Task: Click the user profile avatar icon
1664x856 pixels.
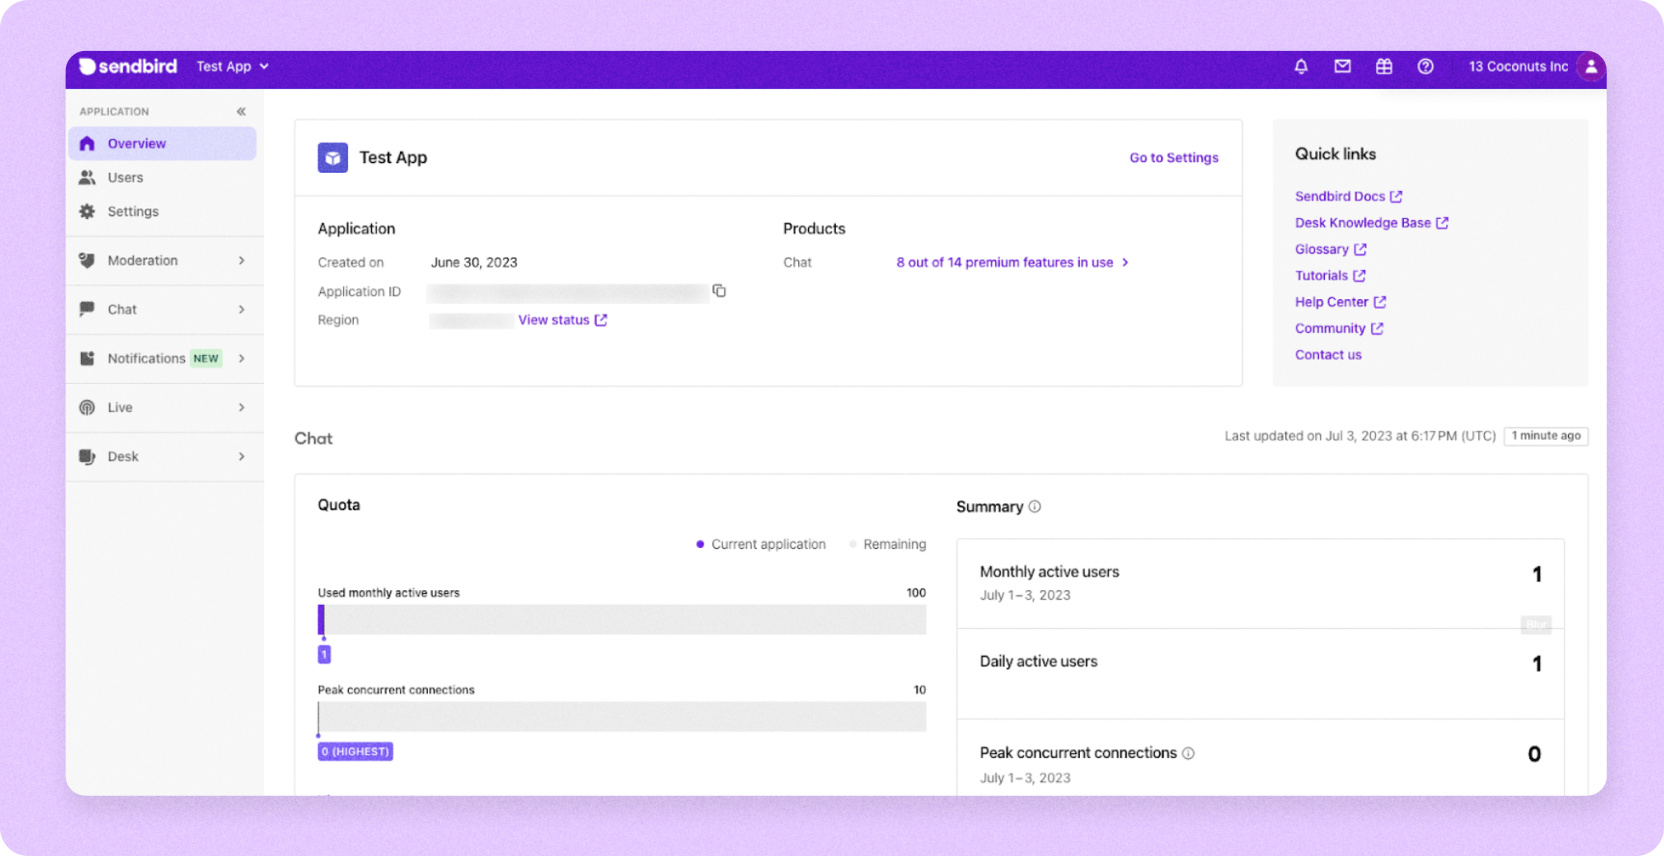Action: click(1590, 66)
